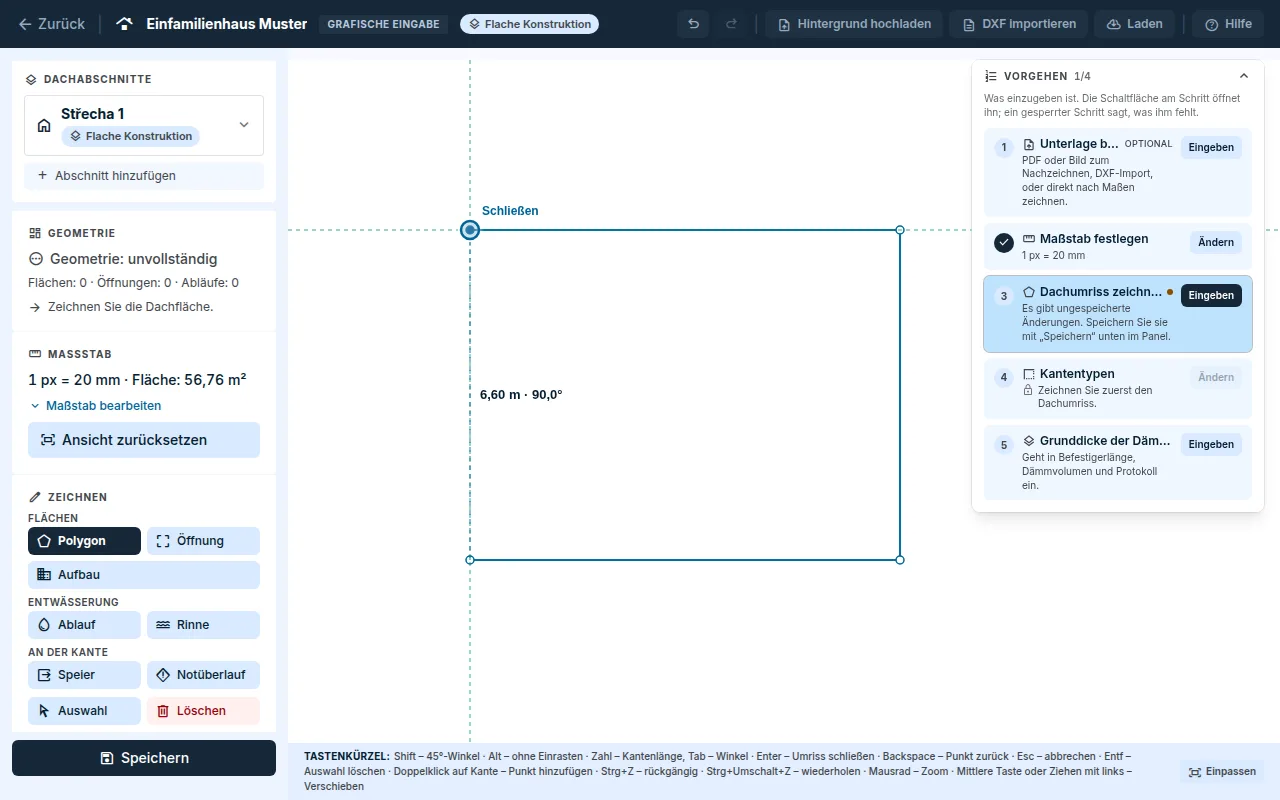Click the bottom-right polygon vertex
Screen dimensions: 1280x800
point(900,560)
